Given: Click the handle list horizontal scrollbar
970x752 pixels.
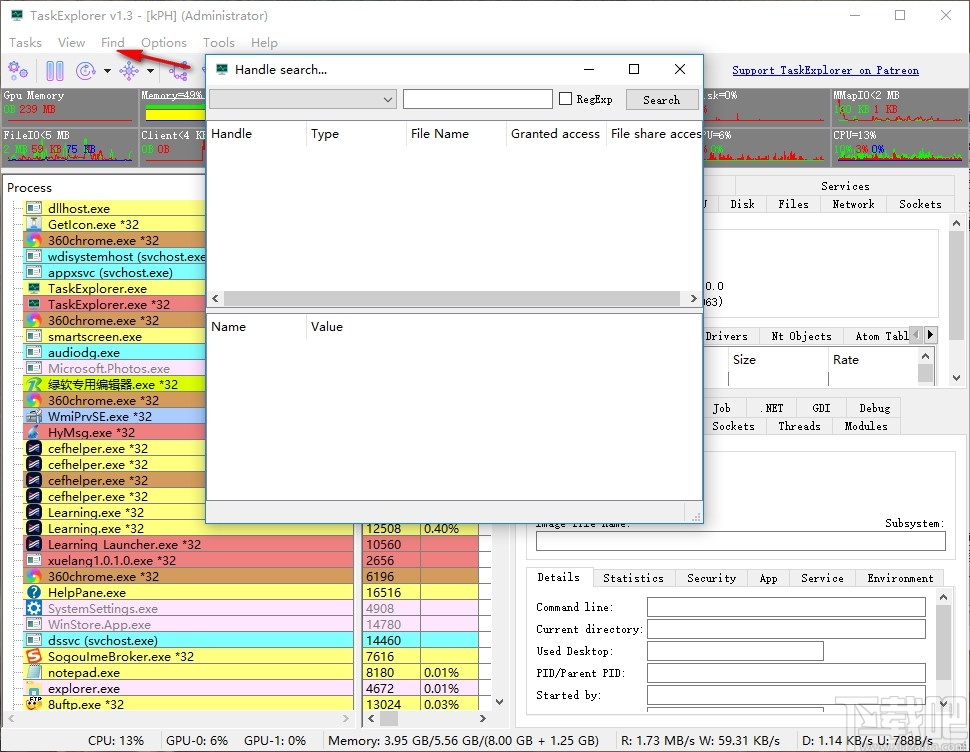Looking at the screenshot, I should 452,299.
